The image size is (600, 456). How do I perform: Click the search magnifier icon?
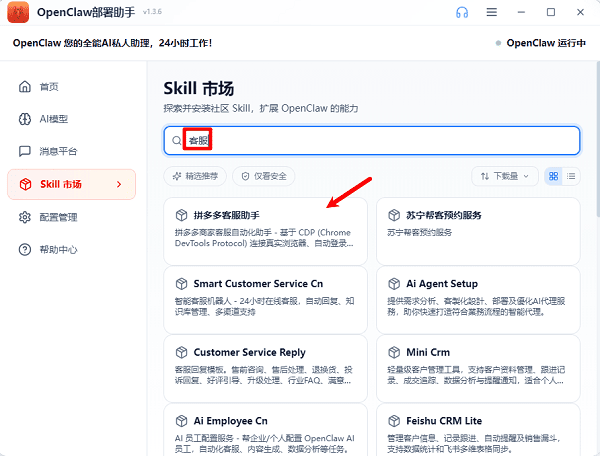coord(178,141)
